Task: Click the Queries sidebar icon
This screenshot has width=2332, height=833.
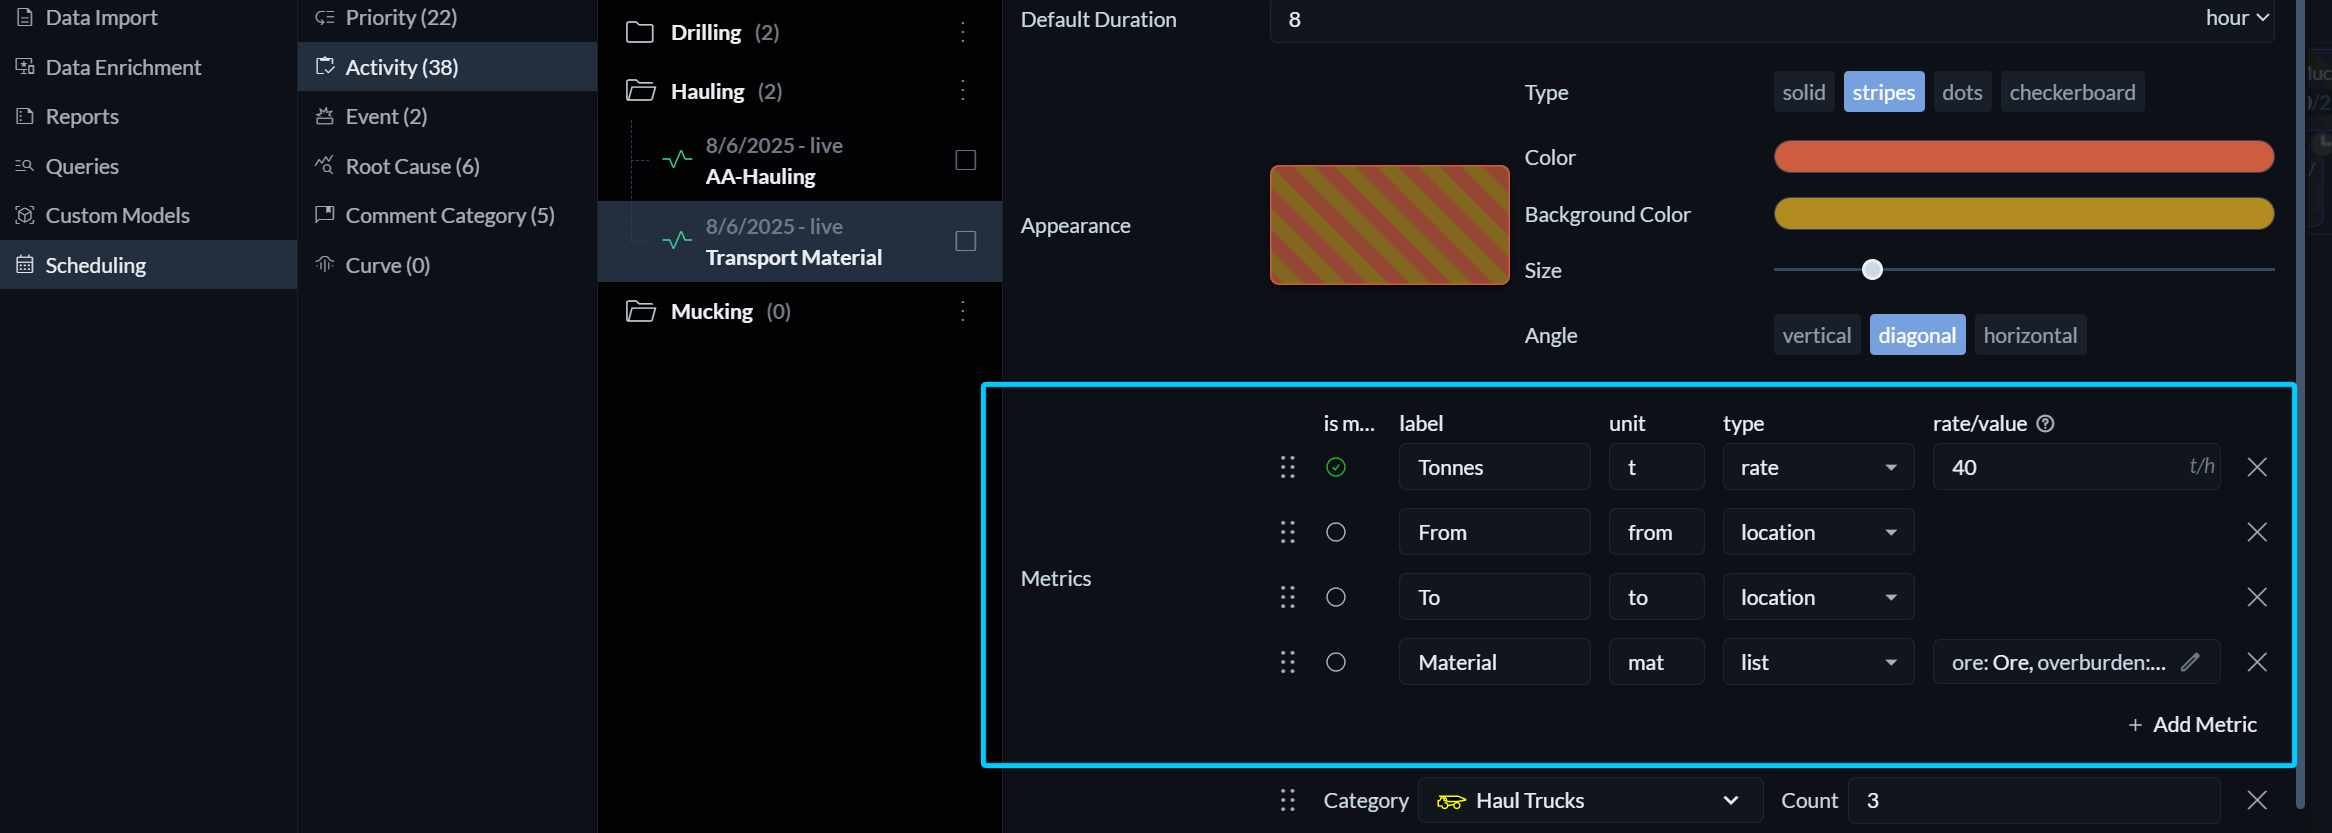Action: (25, 166)
